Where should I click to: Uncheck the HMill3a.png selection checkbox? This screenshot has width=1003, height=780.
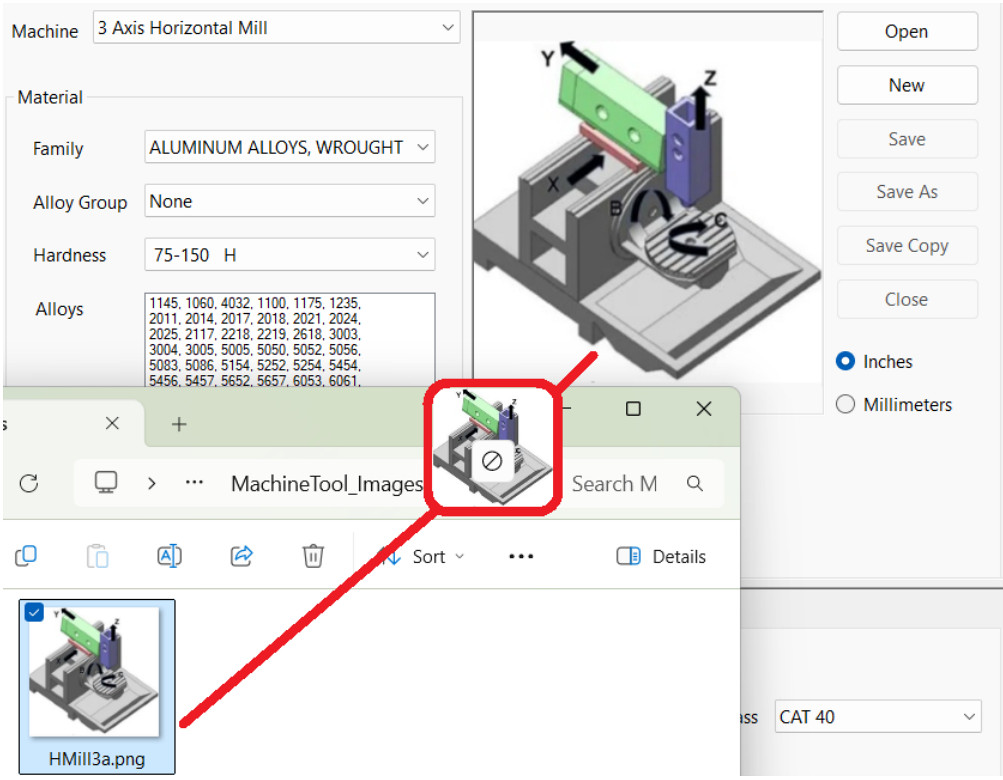pyautogui.click(x=34, y=612)
